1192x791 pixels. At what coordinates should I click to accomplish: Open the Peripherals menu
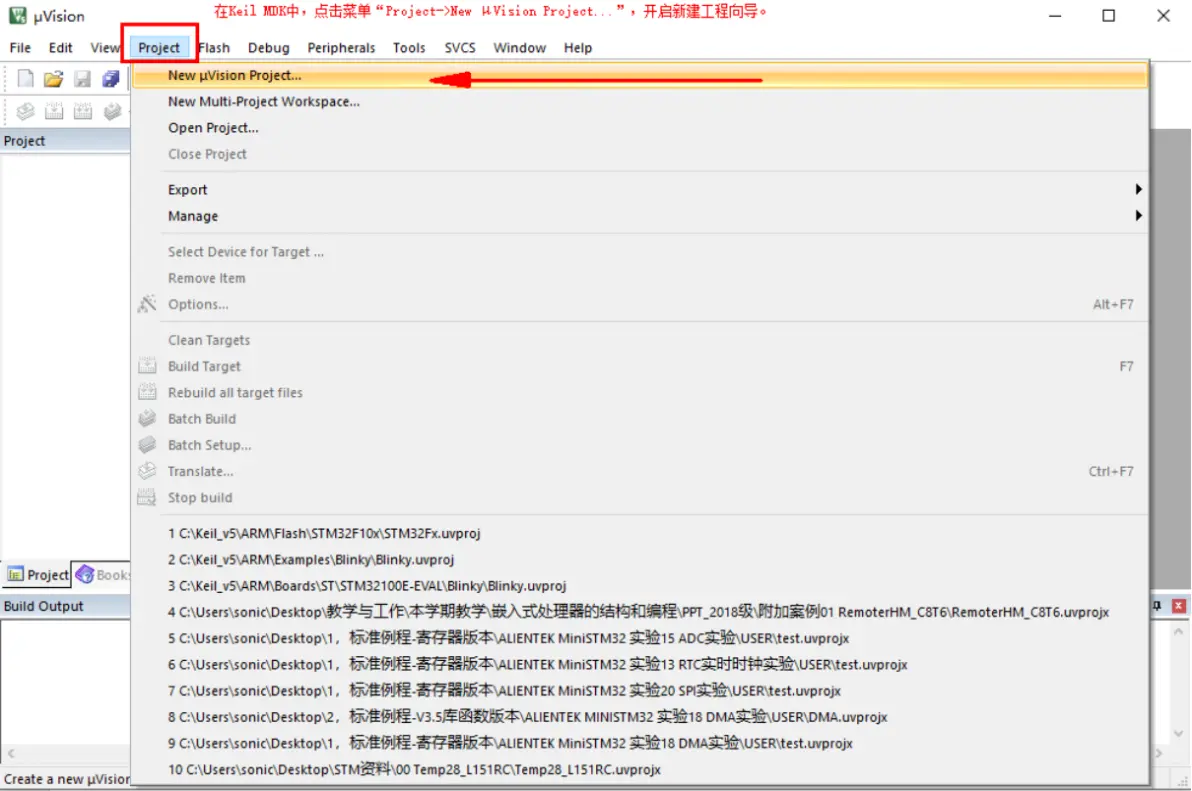tap(341, 47)
